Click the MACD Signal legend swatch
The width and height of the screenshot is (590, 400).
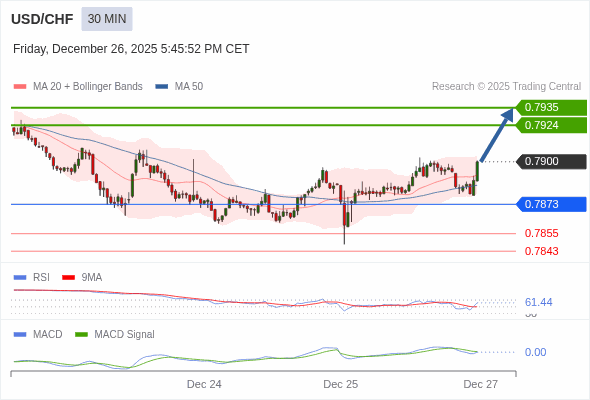click(x=81, y=335)
